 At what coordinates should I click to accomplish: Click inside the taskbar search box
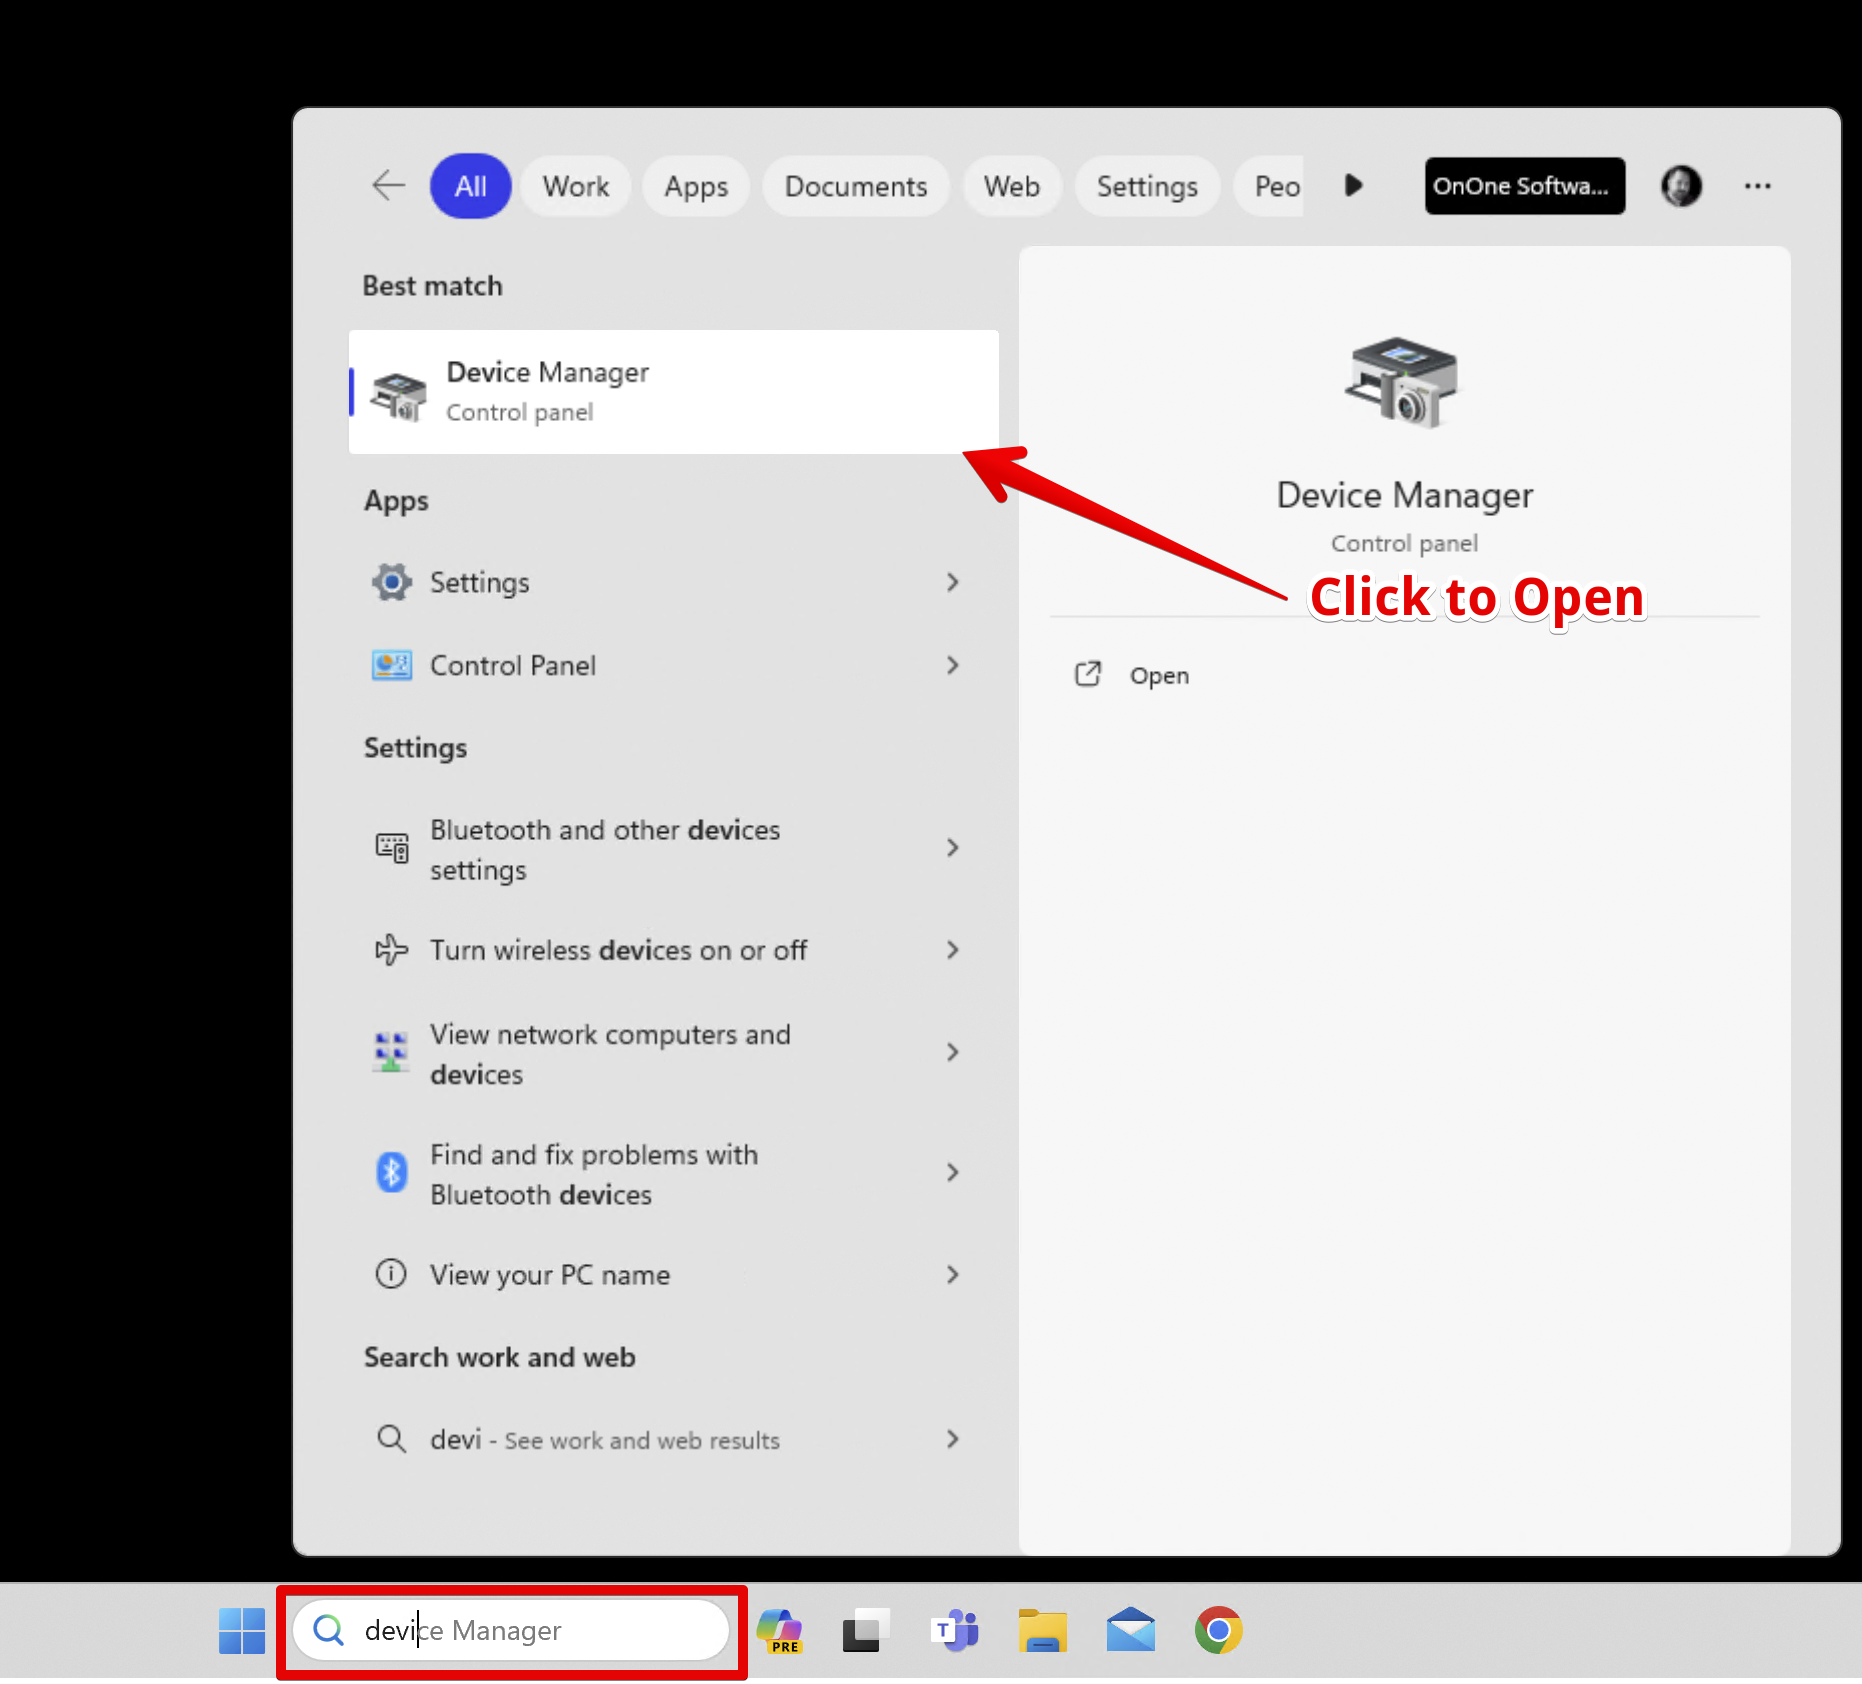point(511,1630)
